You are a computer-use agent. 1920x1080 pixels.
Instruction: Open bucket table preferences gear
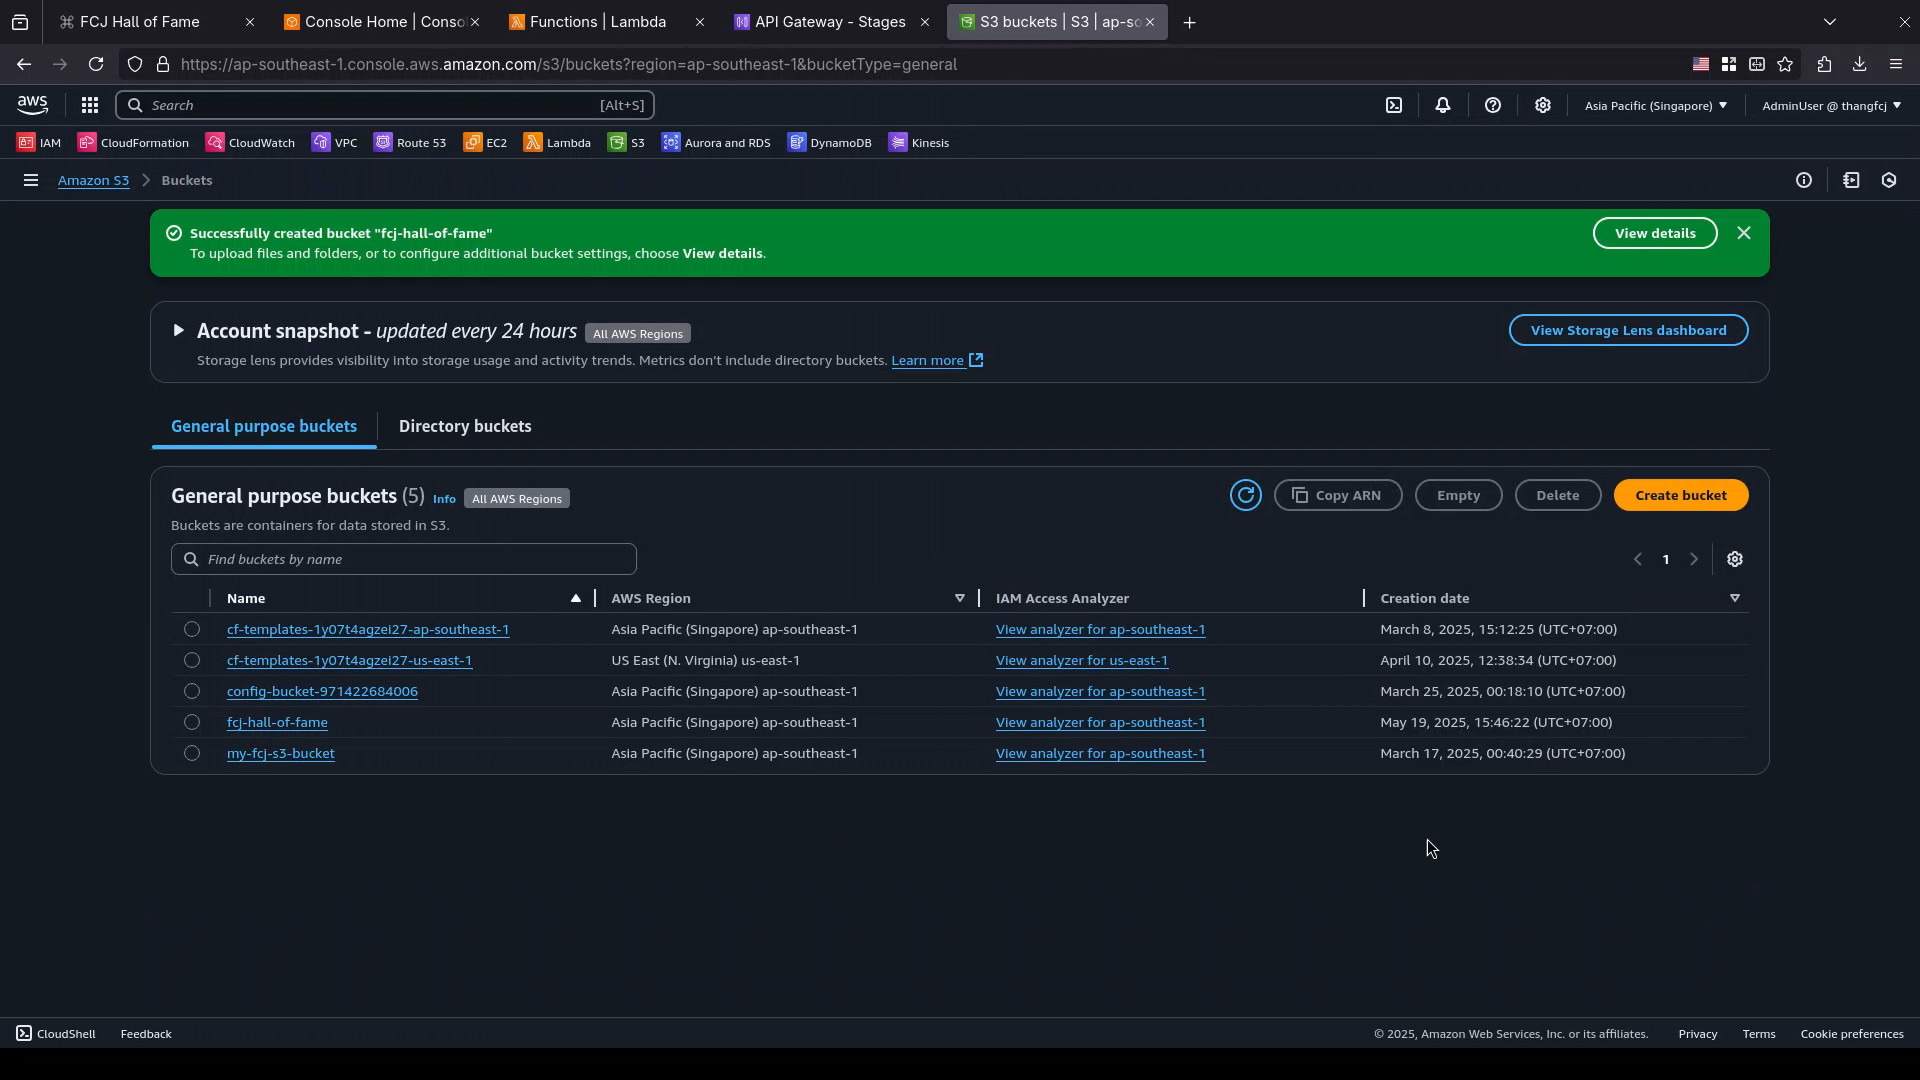pyautogui.click(x=1735, y=559)
